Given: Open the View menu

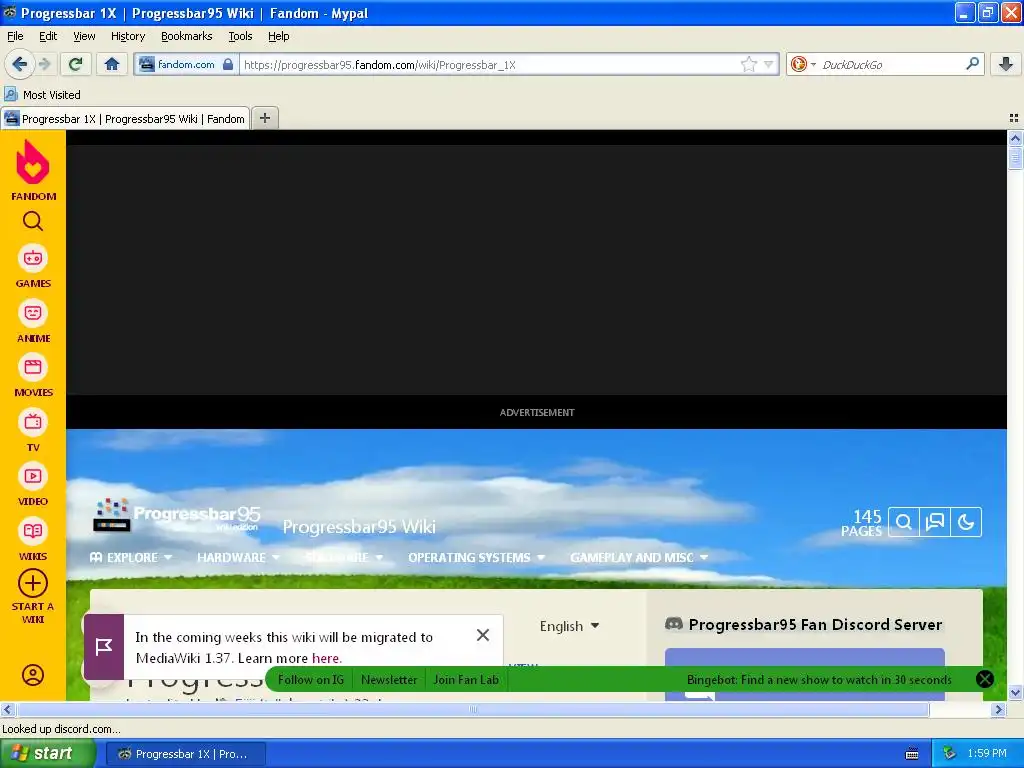Looking at the screenshot, I should (84, 36).
